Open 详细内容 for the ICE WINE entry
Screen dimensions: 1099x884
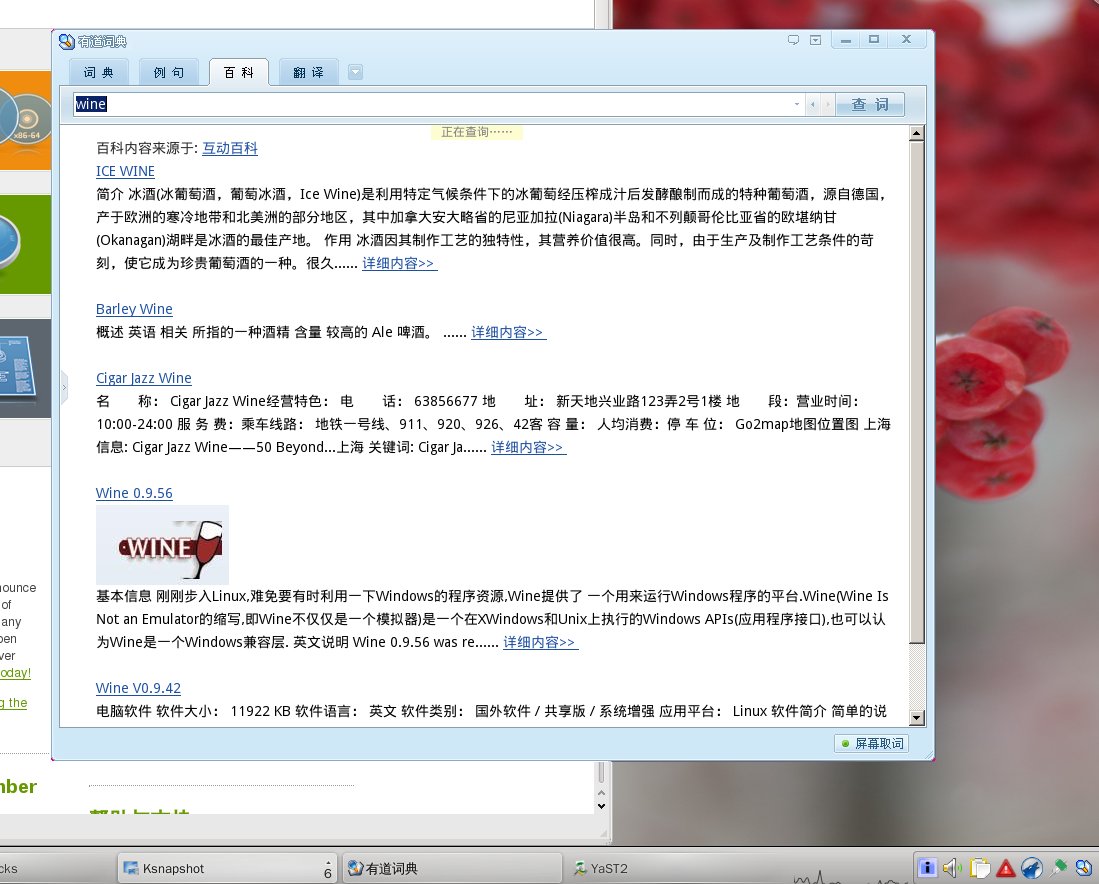tap(400, 263)
